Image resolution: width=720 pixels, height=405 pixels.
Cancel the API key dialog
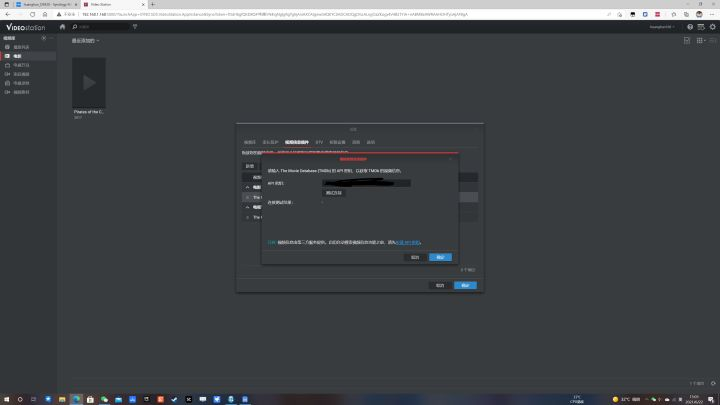click(414, 257)
